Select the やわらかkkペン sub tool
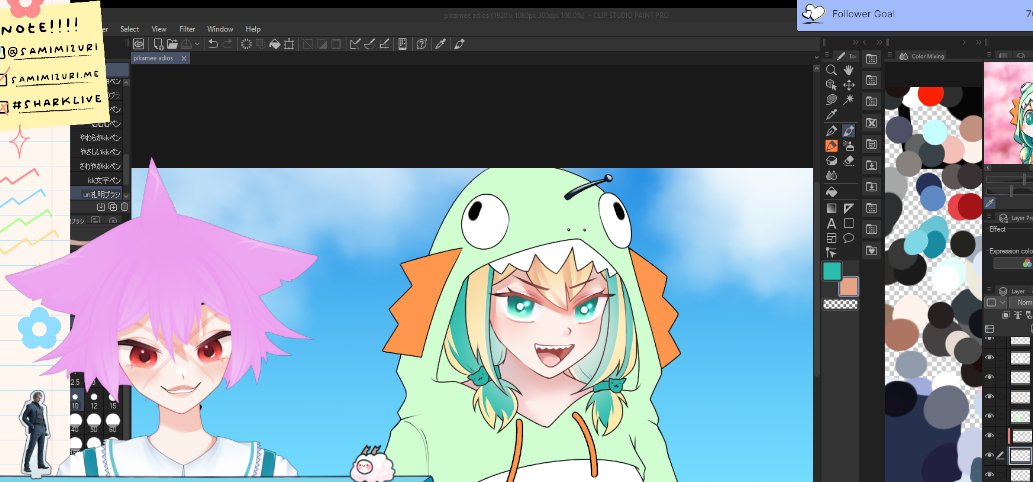This screenshot has width=1033, height=482. 98,138
